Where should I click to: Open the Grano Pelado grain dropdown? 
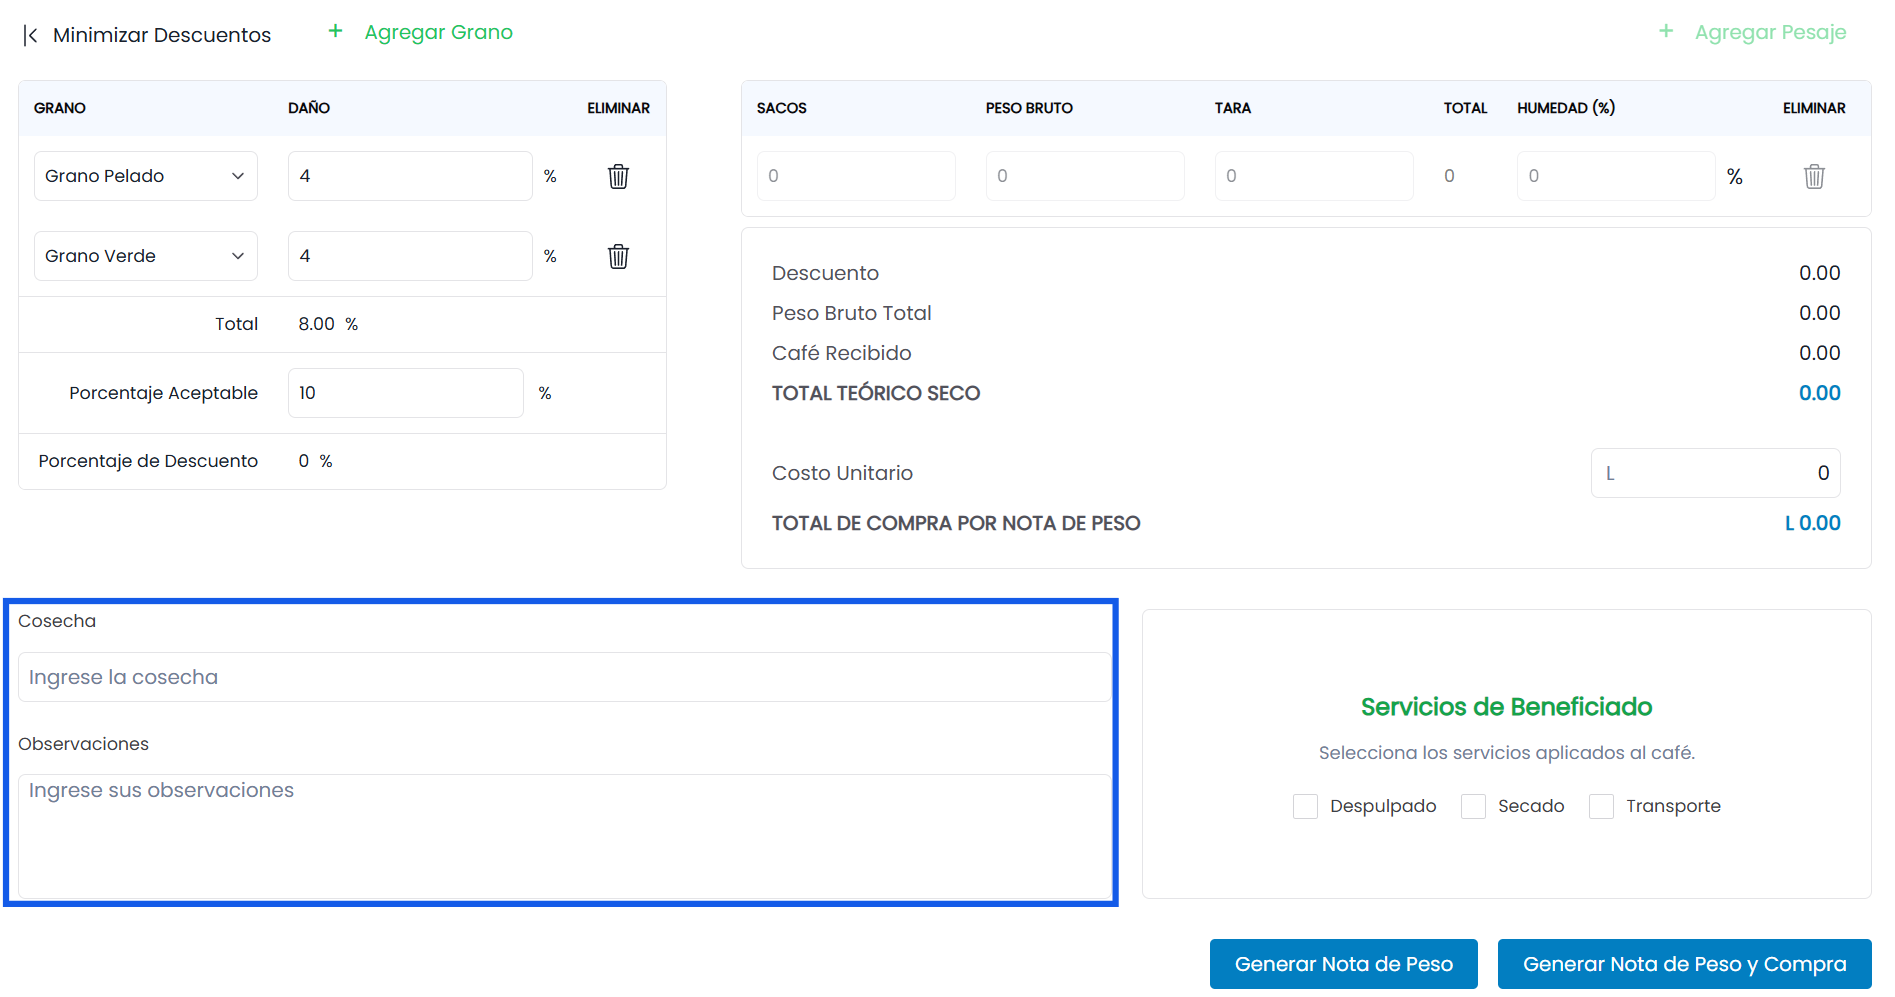point(146,176)
